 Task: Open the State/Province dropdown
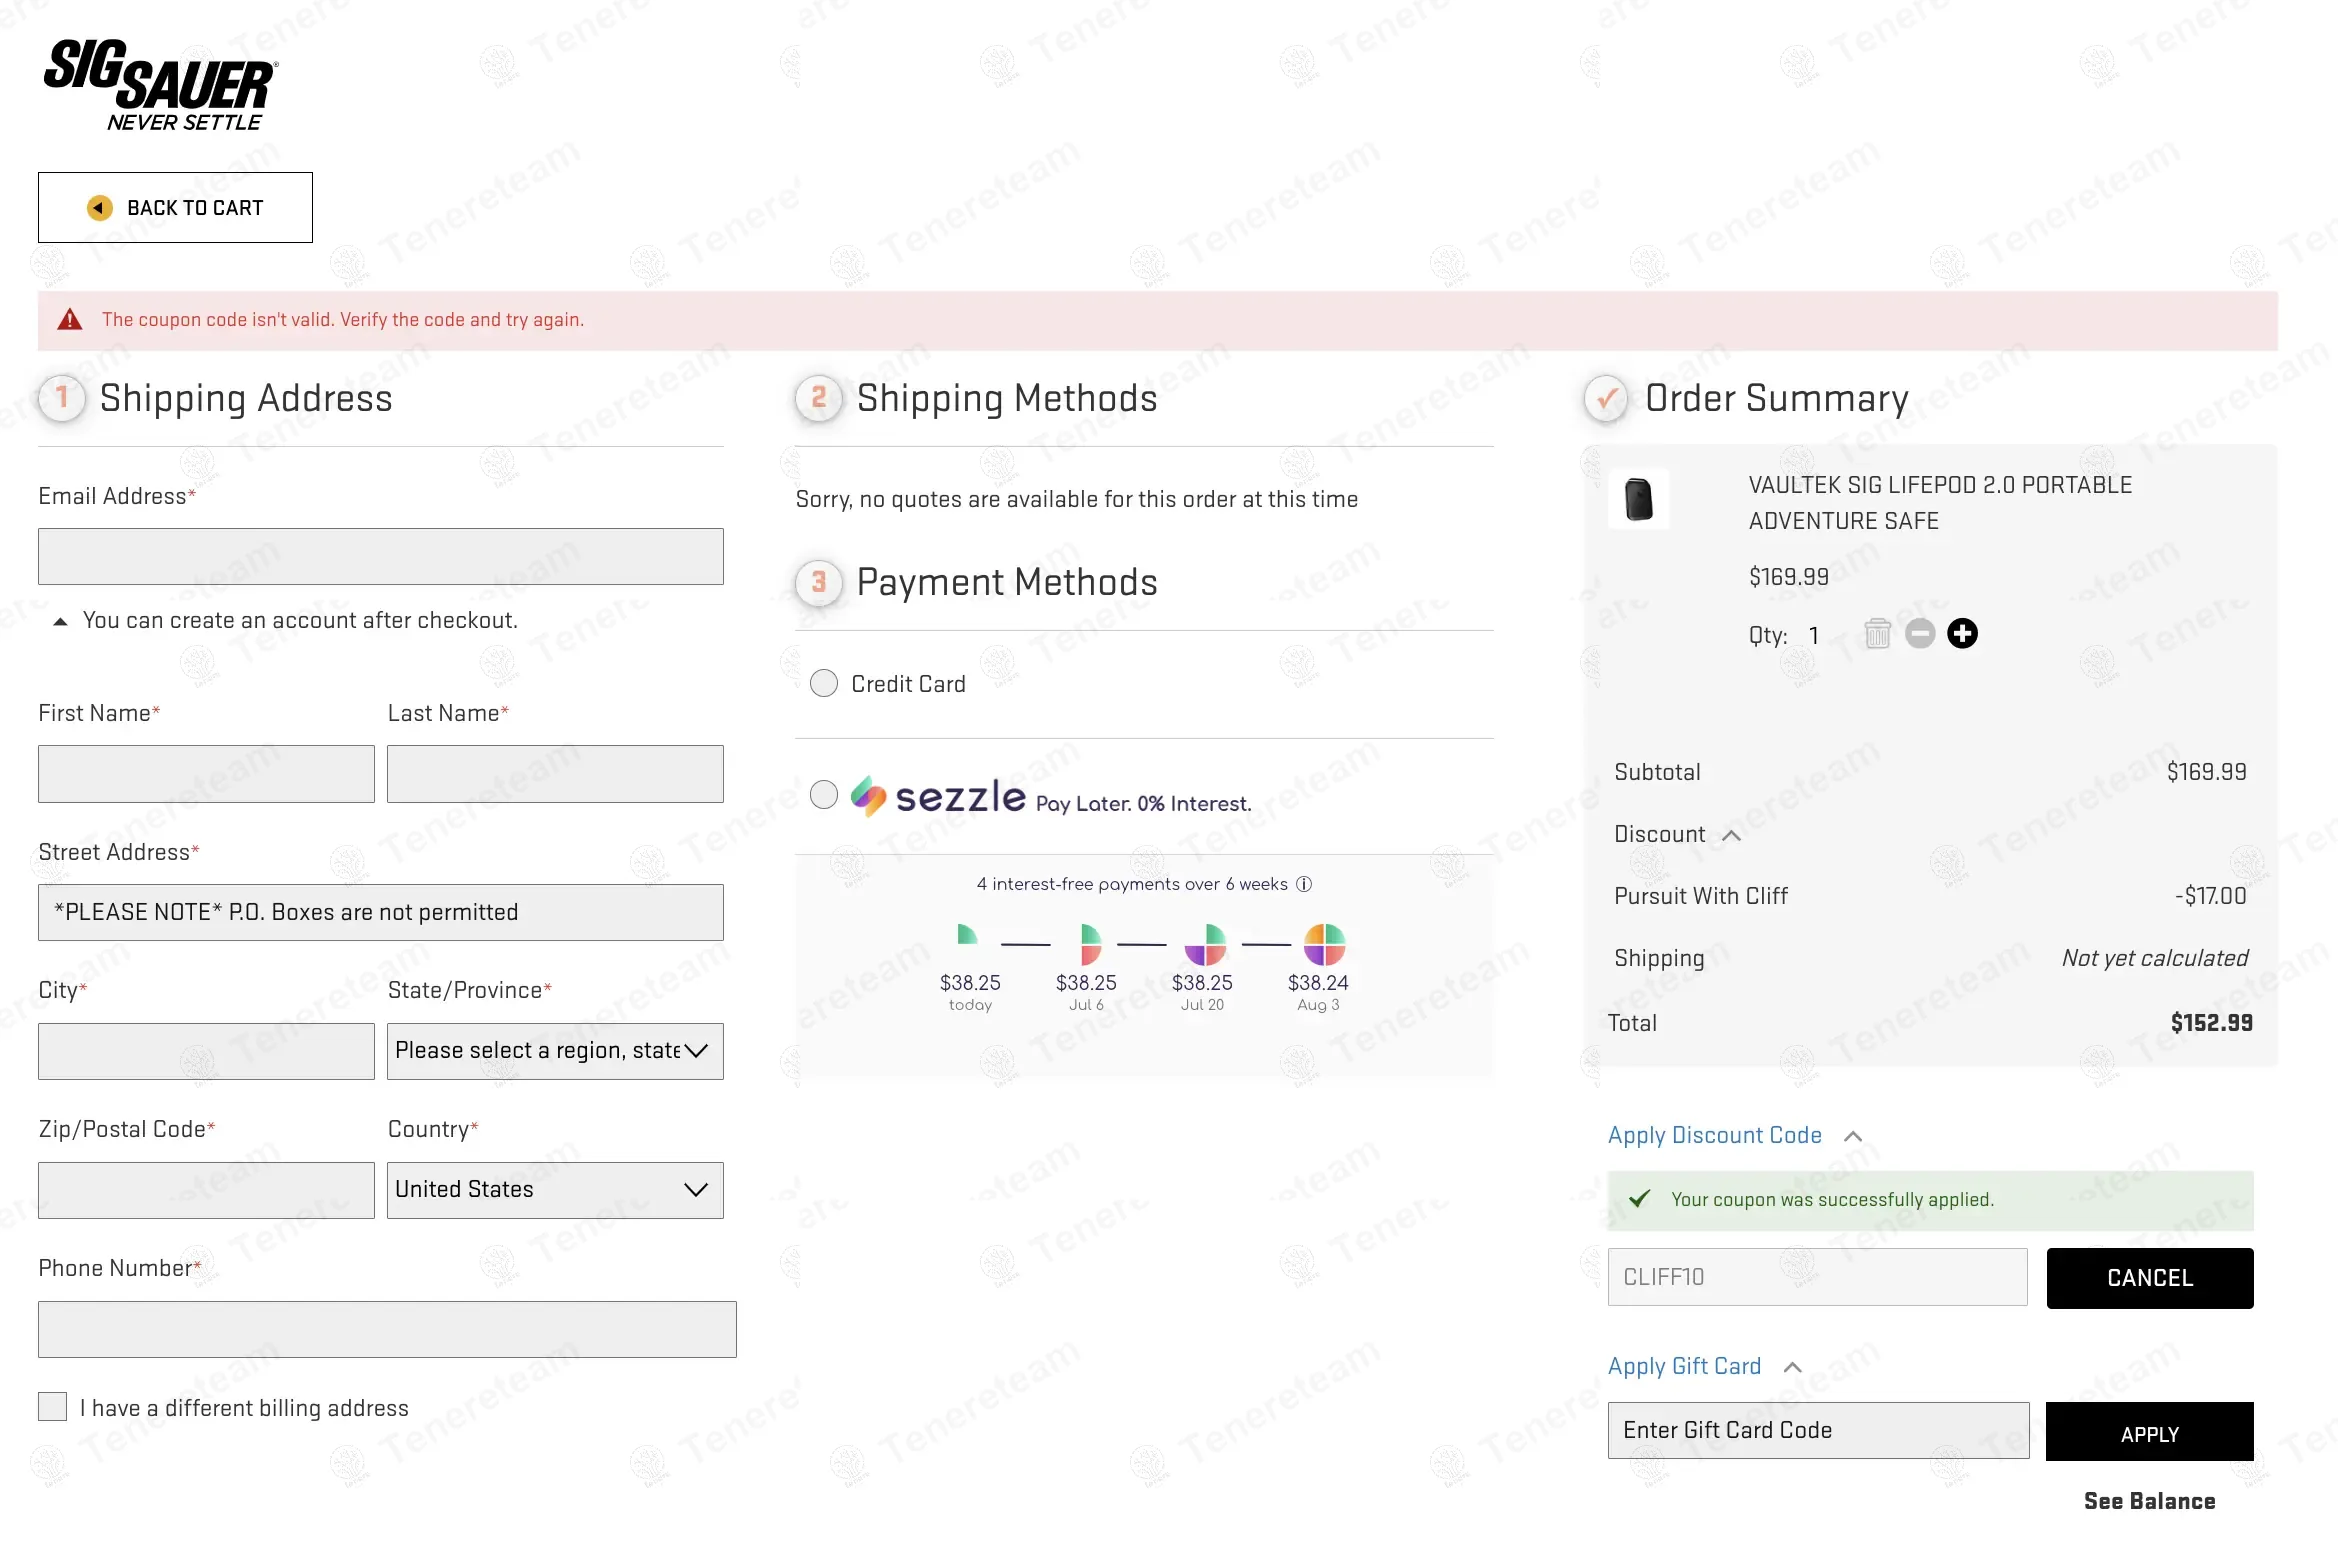coord(555,1051)
